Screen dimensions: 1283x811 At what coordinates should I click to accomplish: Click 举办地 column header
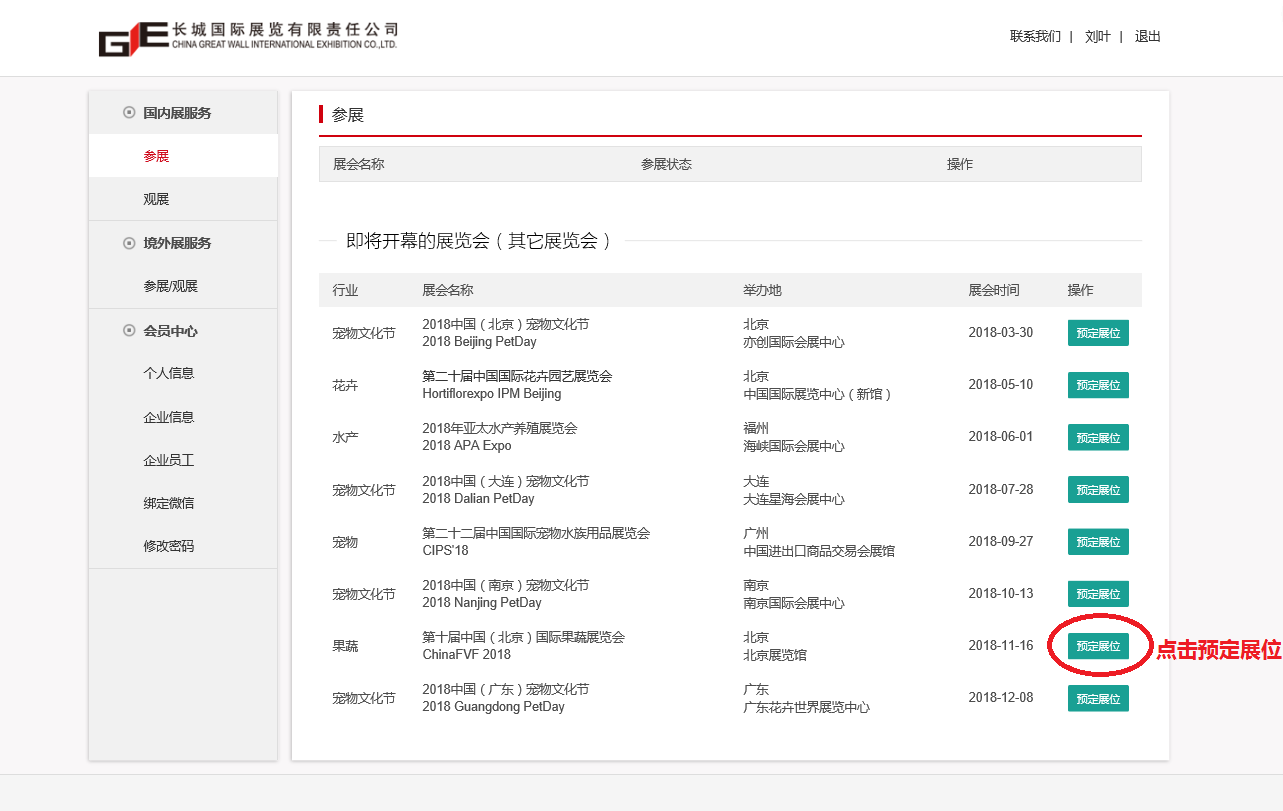click(x=762, y=290)
